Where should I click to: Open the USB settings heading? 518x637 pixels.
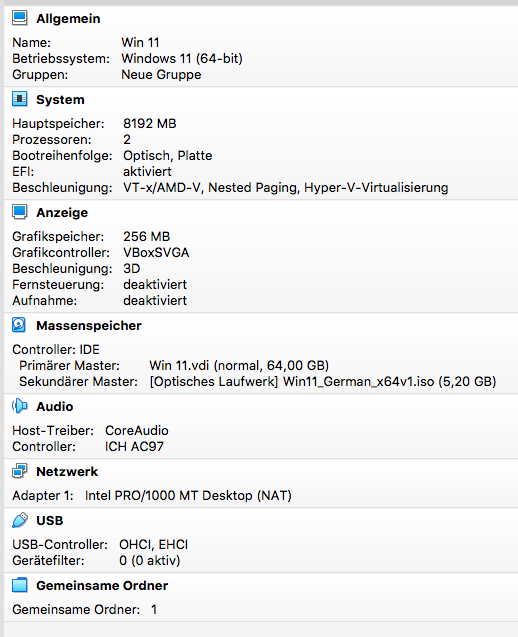point(50,520)
